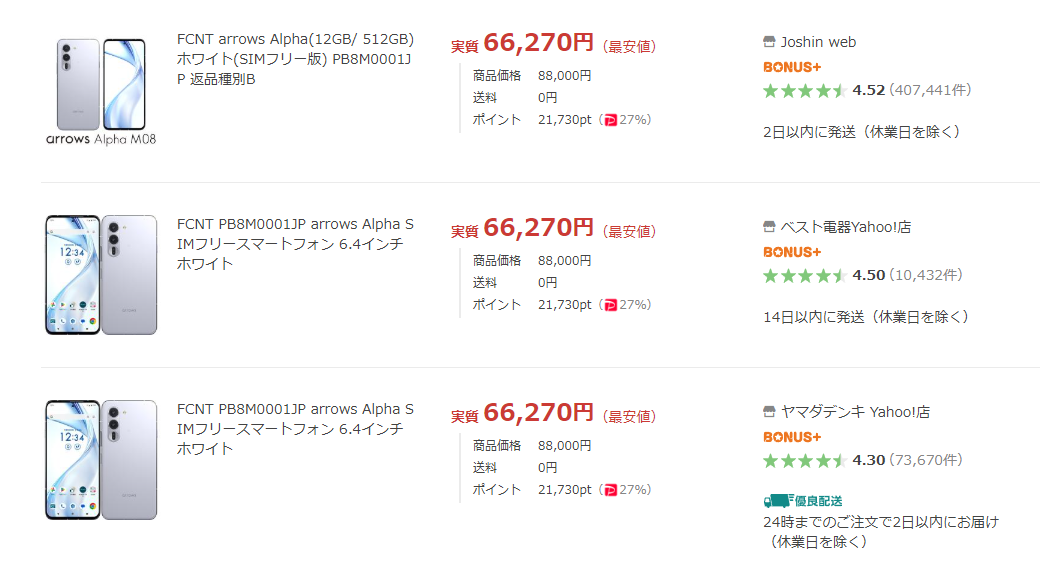Click the store icon beside Joshin web
This screenshot has height=579, width=1040.
pos(769,42)
